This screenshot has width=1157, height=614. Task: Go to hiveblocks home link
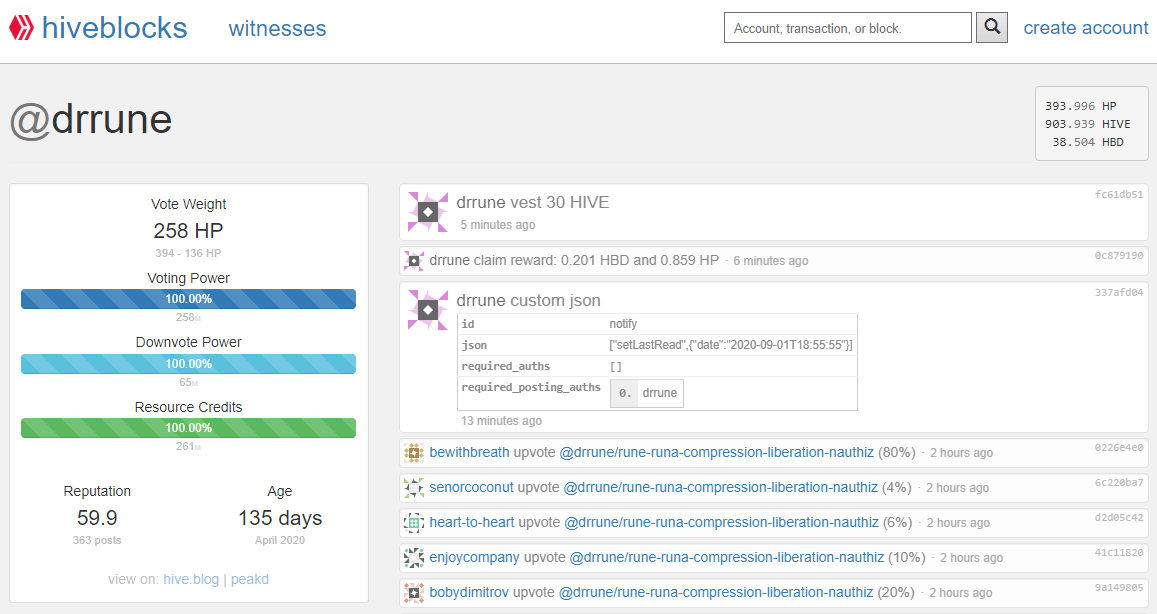[114, 28]
